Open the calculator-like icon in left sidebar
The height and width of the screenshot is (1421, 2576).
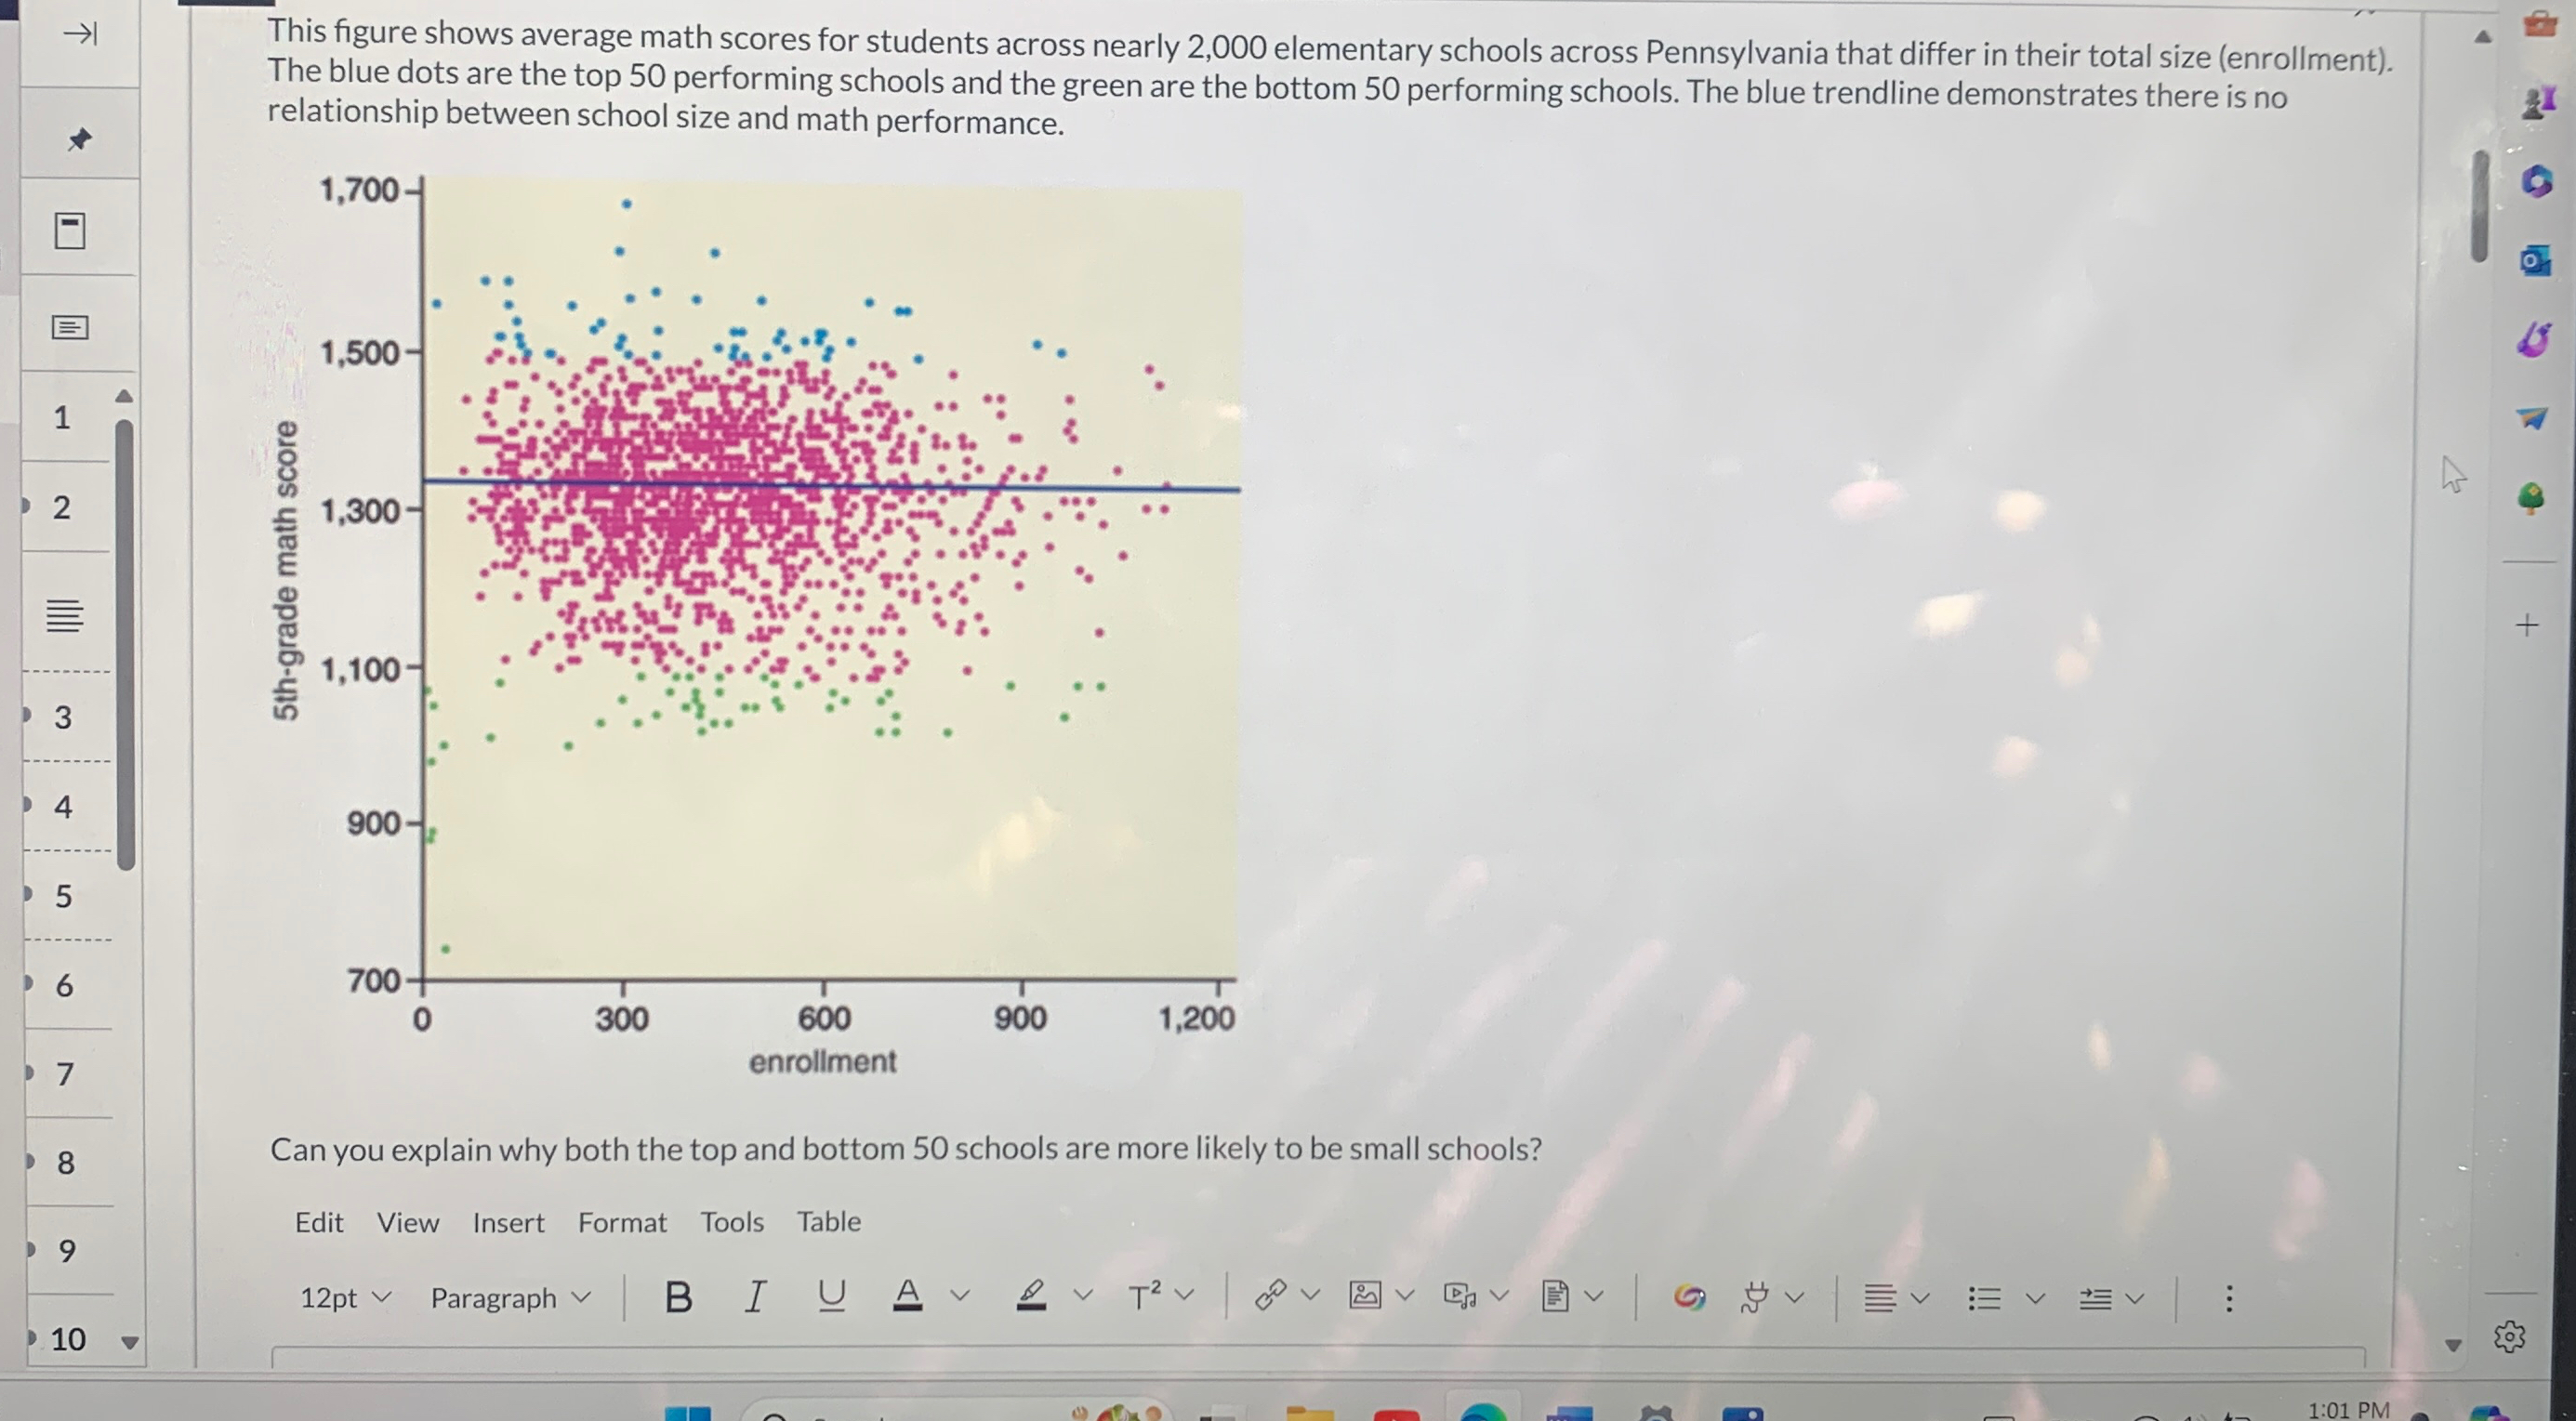pyautogui.click(x=69, y=231)
